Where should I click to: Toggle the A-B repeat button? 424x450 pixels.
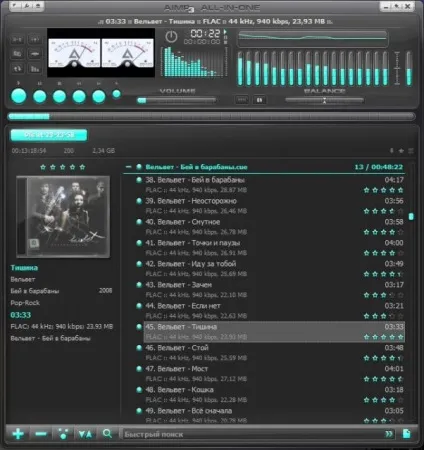coord(17,39)
